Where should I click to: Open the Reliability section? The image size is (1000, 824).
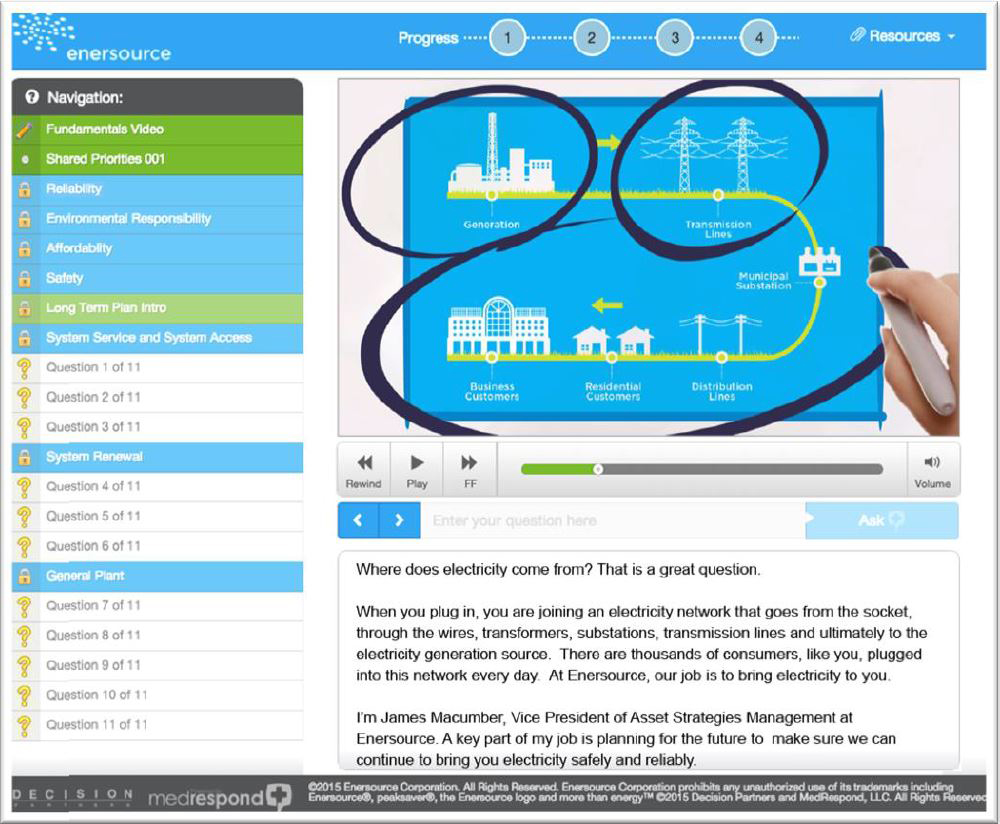click(158, 189)
